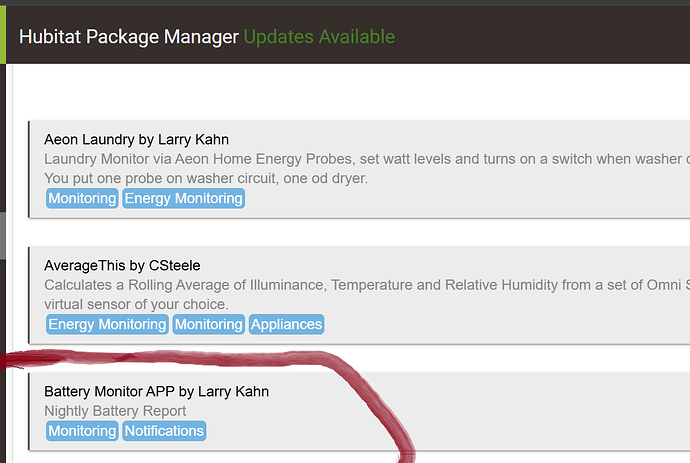Click Monitoring tag under AverageThis

(x=209, y=324)
